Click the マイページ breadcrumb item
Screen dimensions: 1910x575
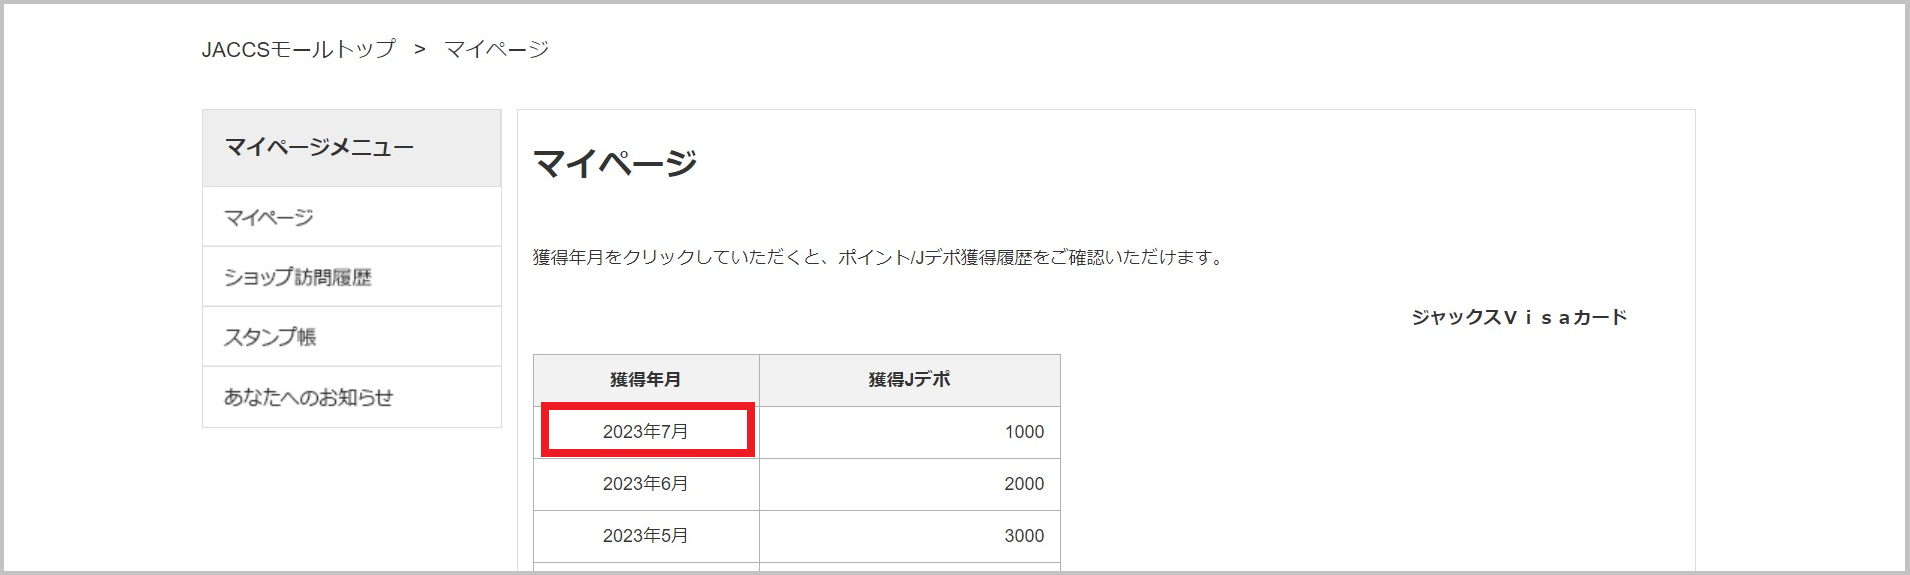(497, 49)
